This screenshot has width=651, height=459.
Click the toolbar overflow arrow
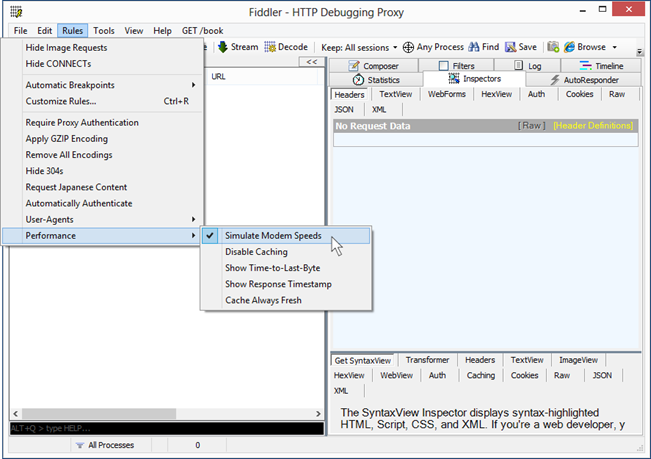[x=640, y=52]
